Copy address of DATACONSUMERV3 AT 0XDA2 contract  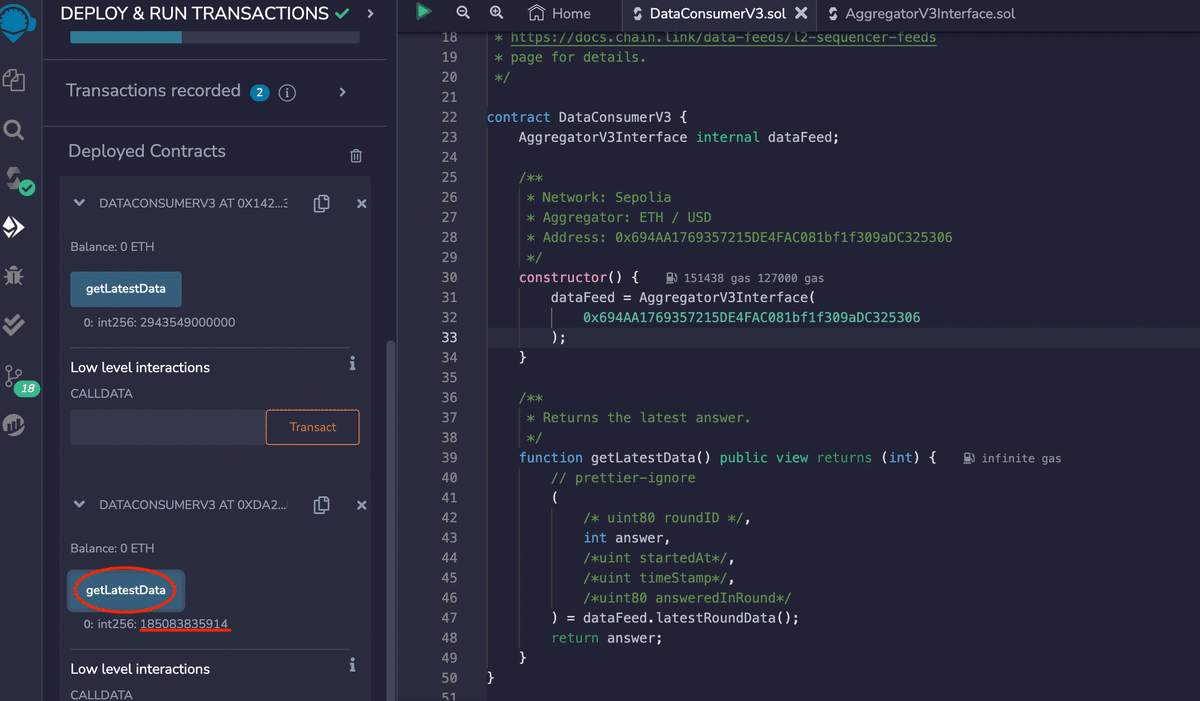coord(321,505)
